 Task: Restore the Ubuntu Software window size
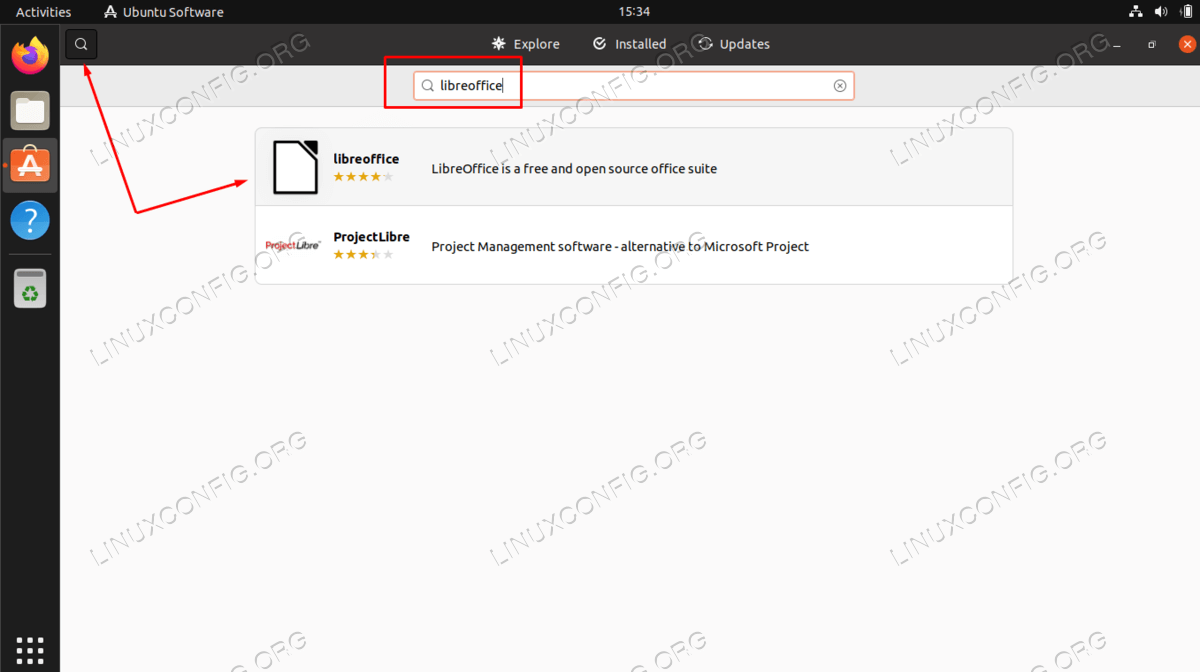(x=1152, y=45)
